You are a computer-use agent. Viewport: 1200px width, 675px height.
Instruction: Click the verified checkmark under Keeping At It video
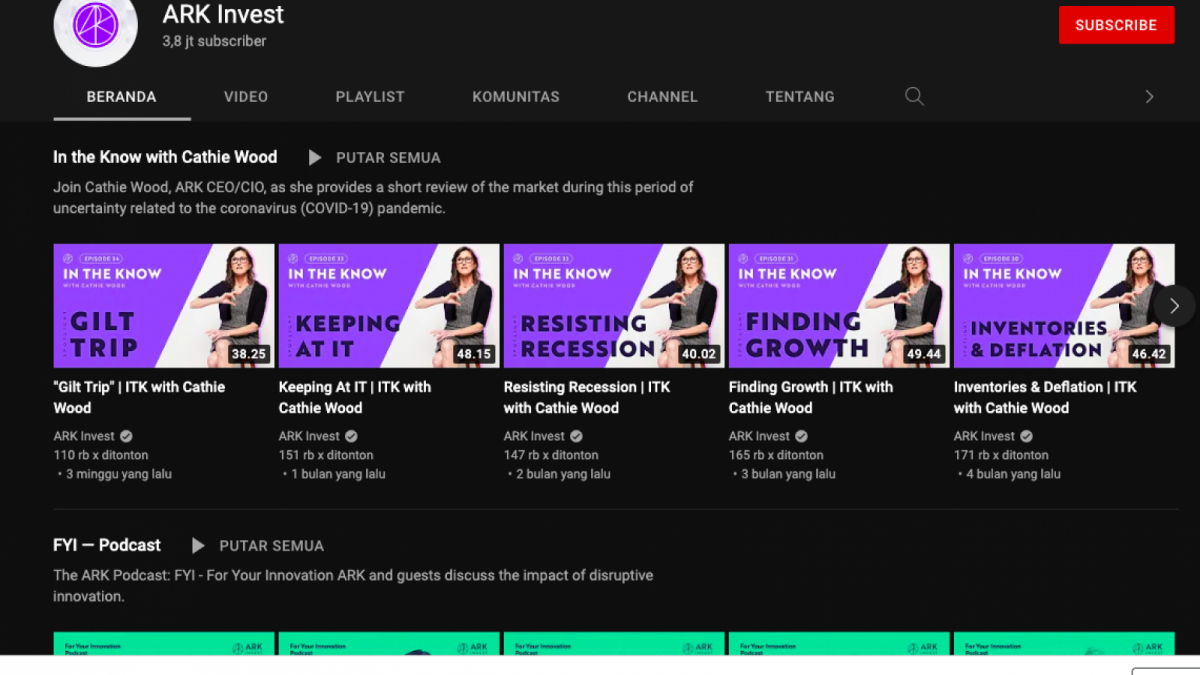coord(350,436)
